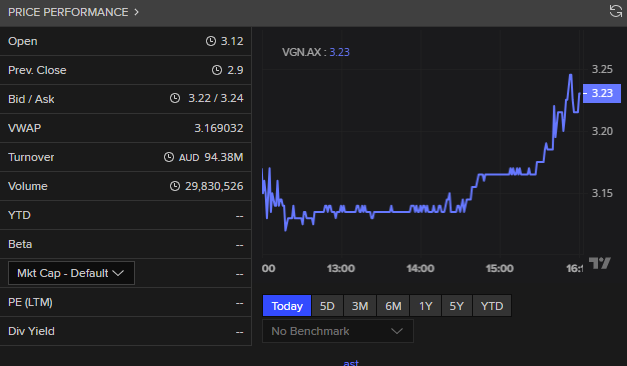Switch chart to 6M range
The width and height of the screenshot is (627, 366).
393,306
